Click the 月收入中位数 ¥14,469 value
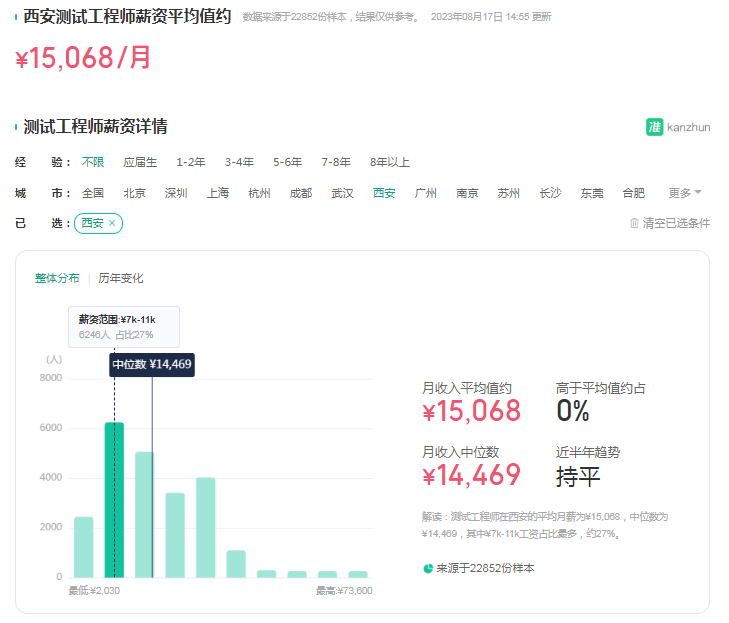This screenshot has height=623, width=729. click(471, 475)
